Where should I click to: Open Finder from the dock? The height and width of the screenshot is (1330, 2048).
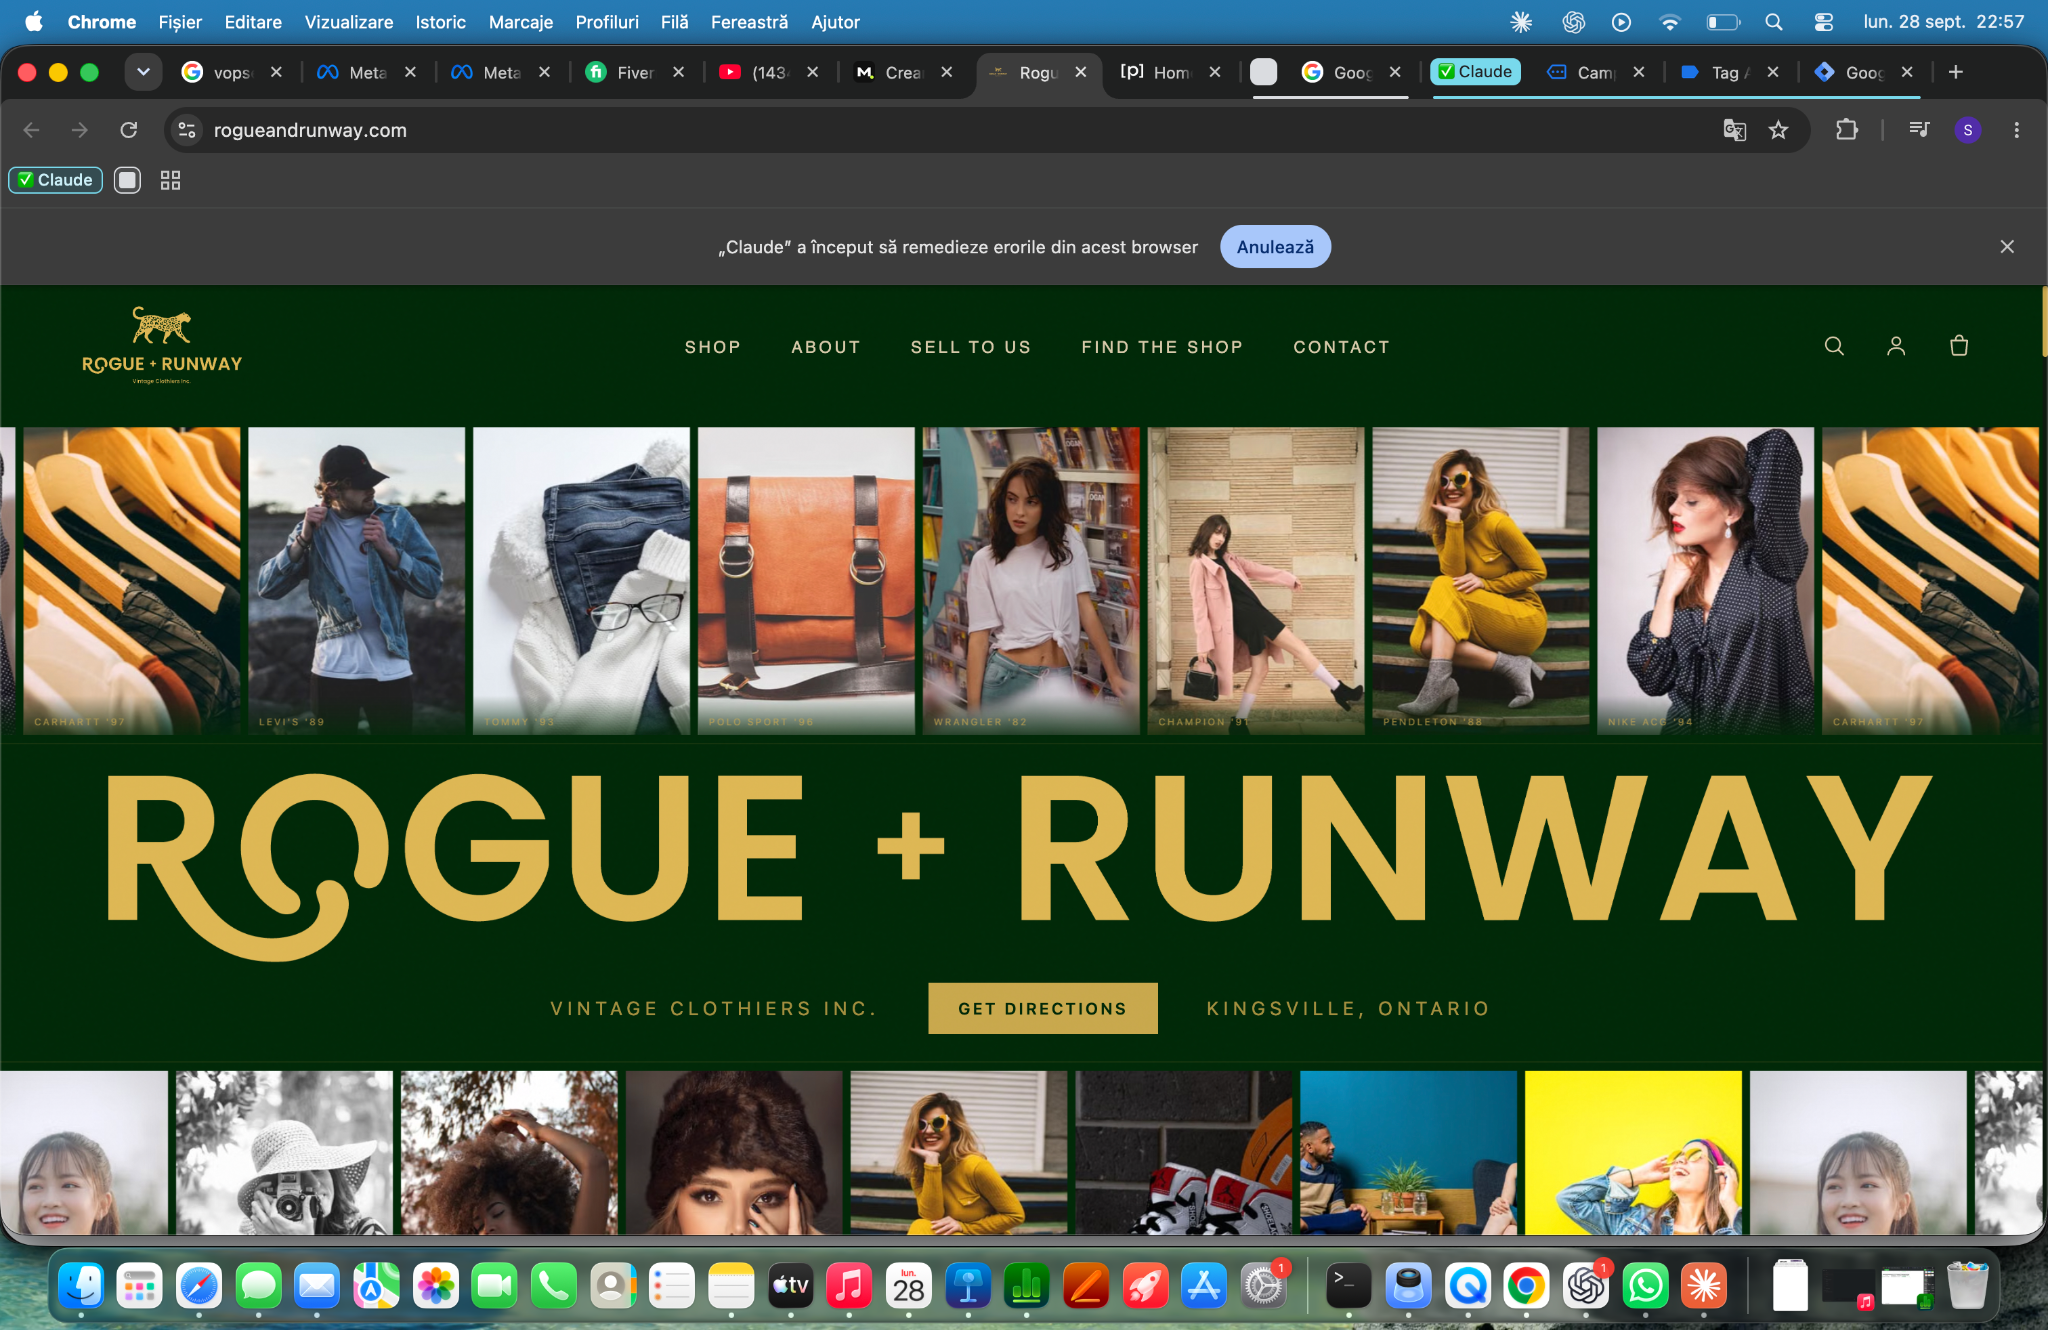tap(81, 1286)
